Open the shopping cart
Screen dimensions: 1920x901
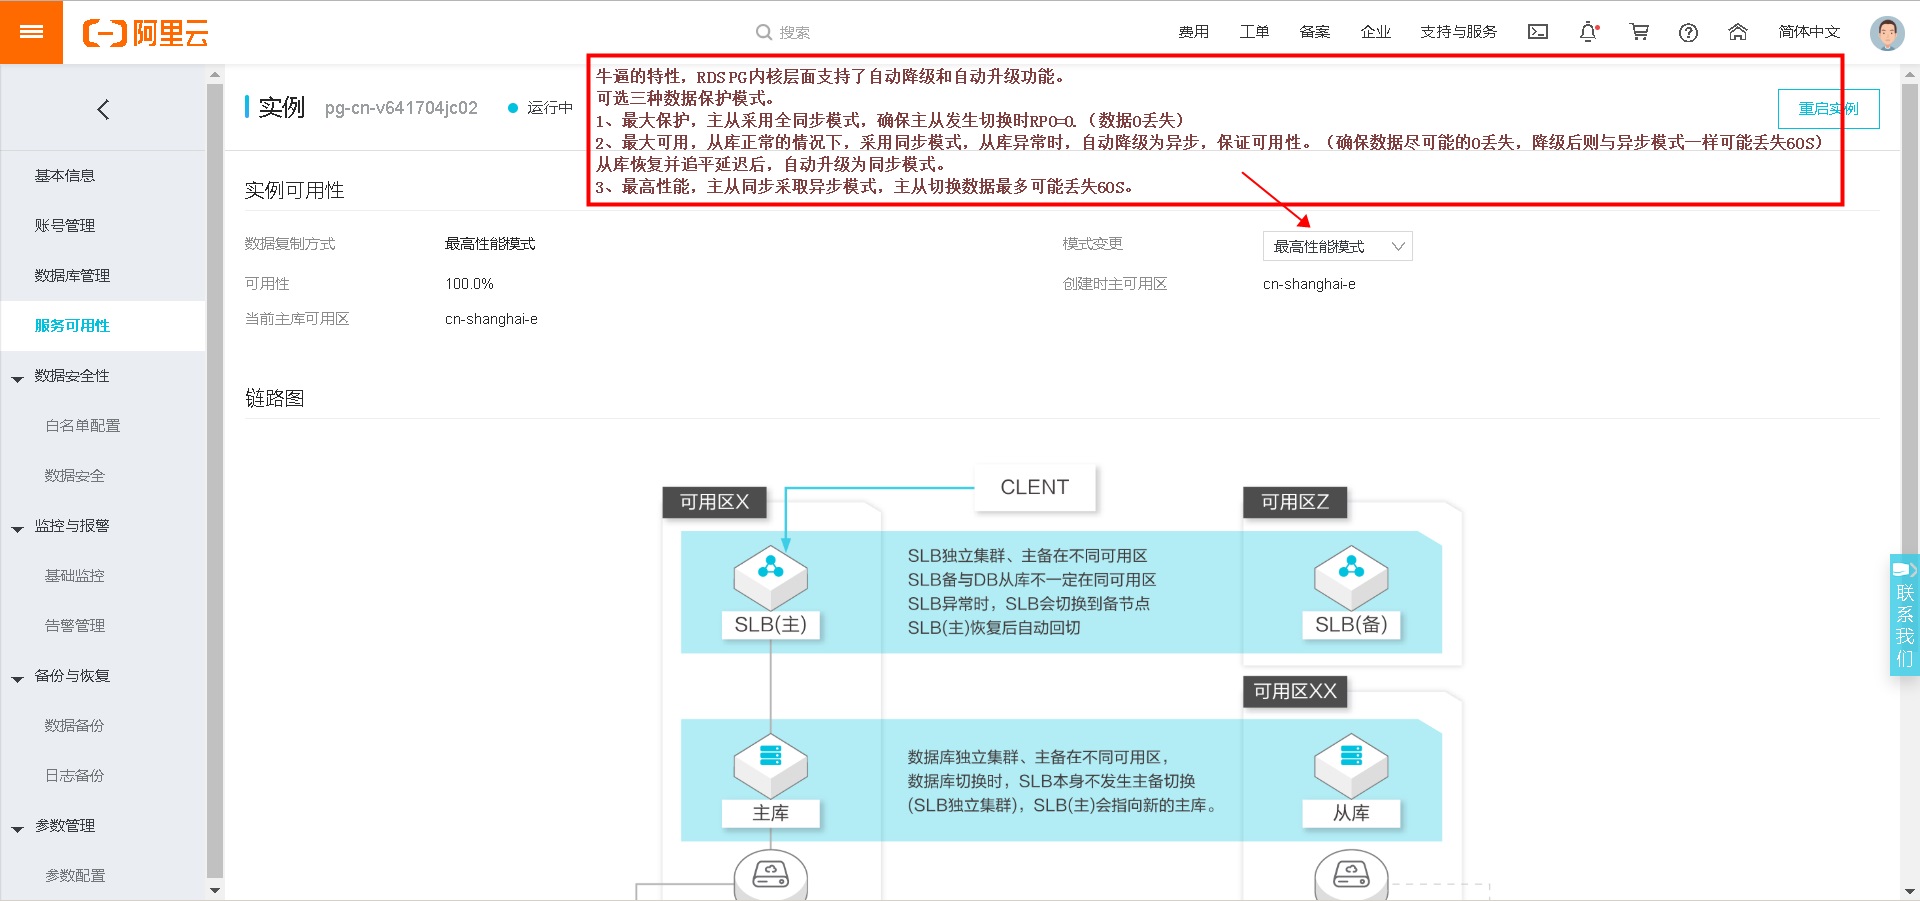[x=1639, y=32]
